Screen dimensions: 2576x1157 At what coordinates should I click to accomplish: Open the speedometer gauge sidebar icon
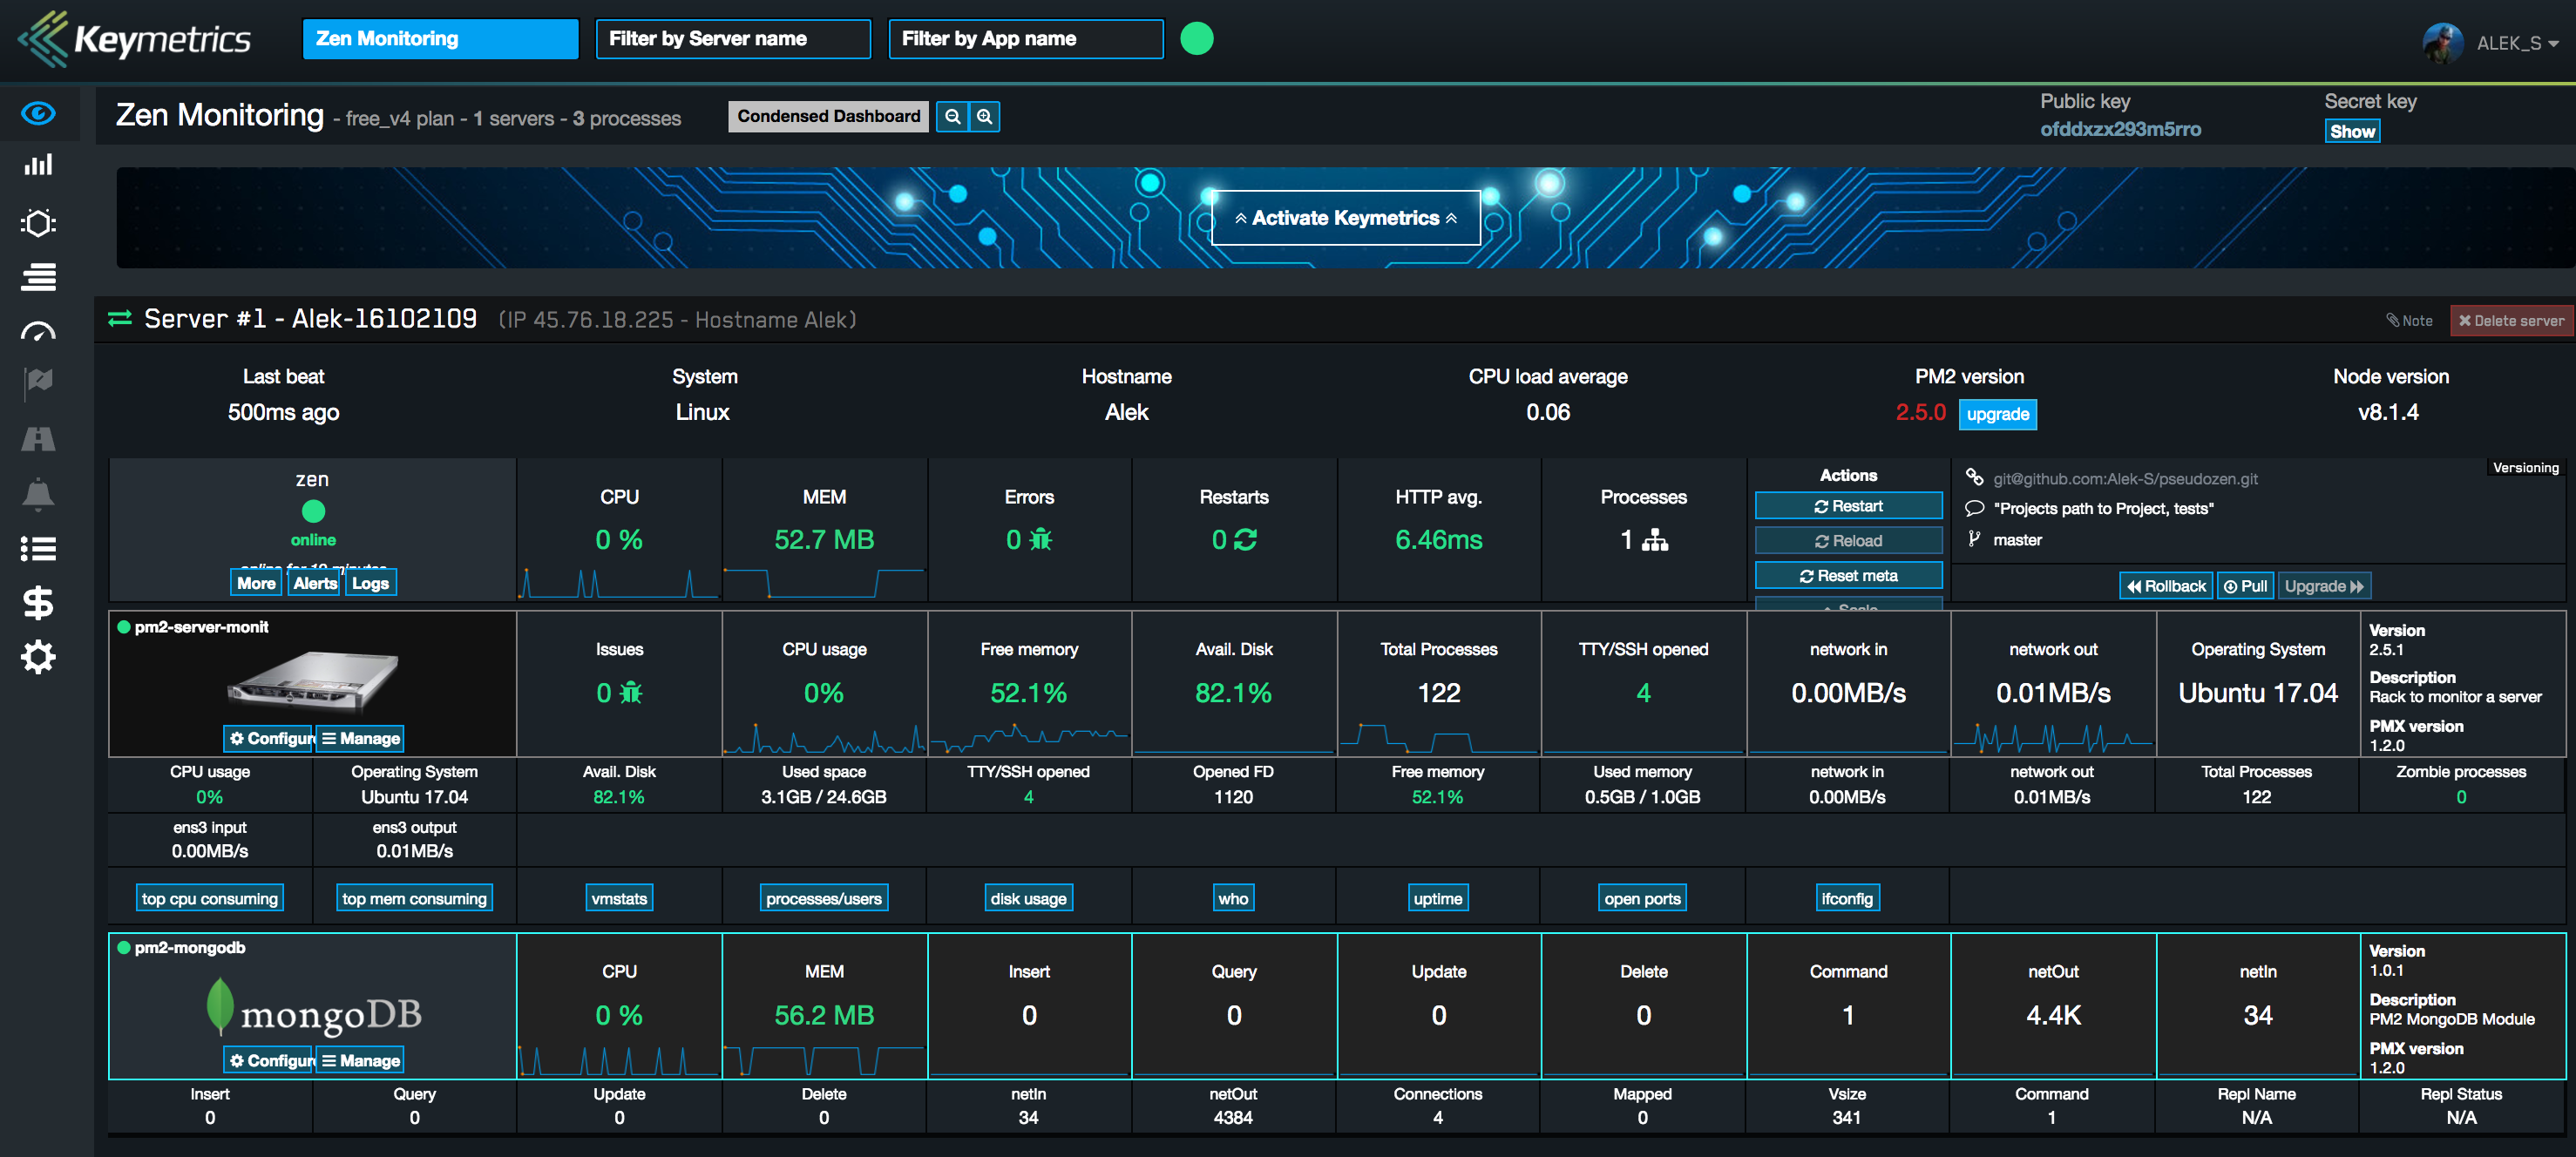coord(38,332)
